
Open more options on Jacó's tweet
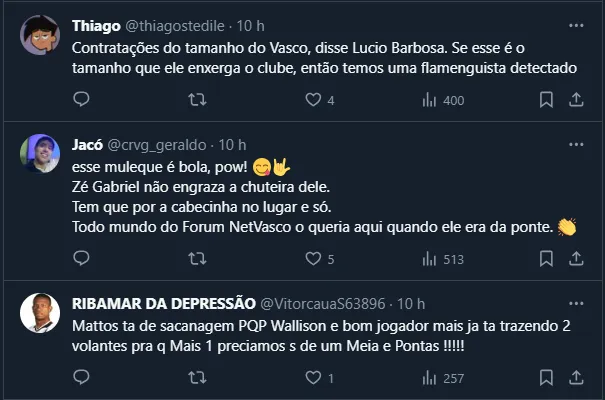(x=576, y=144)
